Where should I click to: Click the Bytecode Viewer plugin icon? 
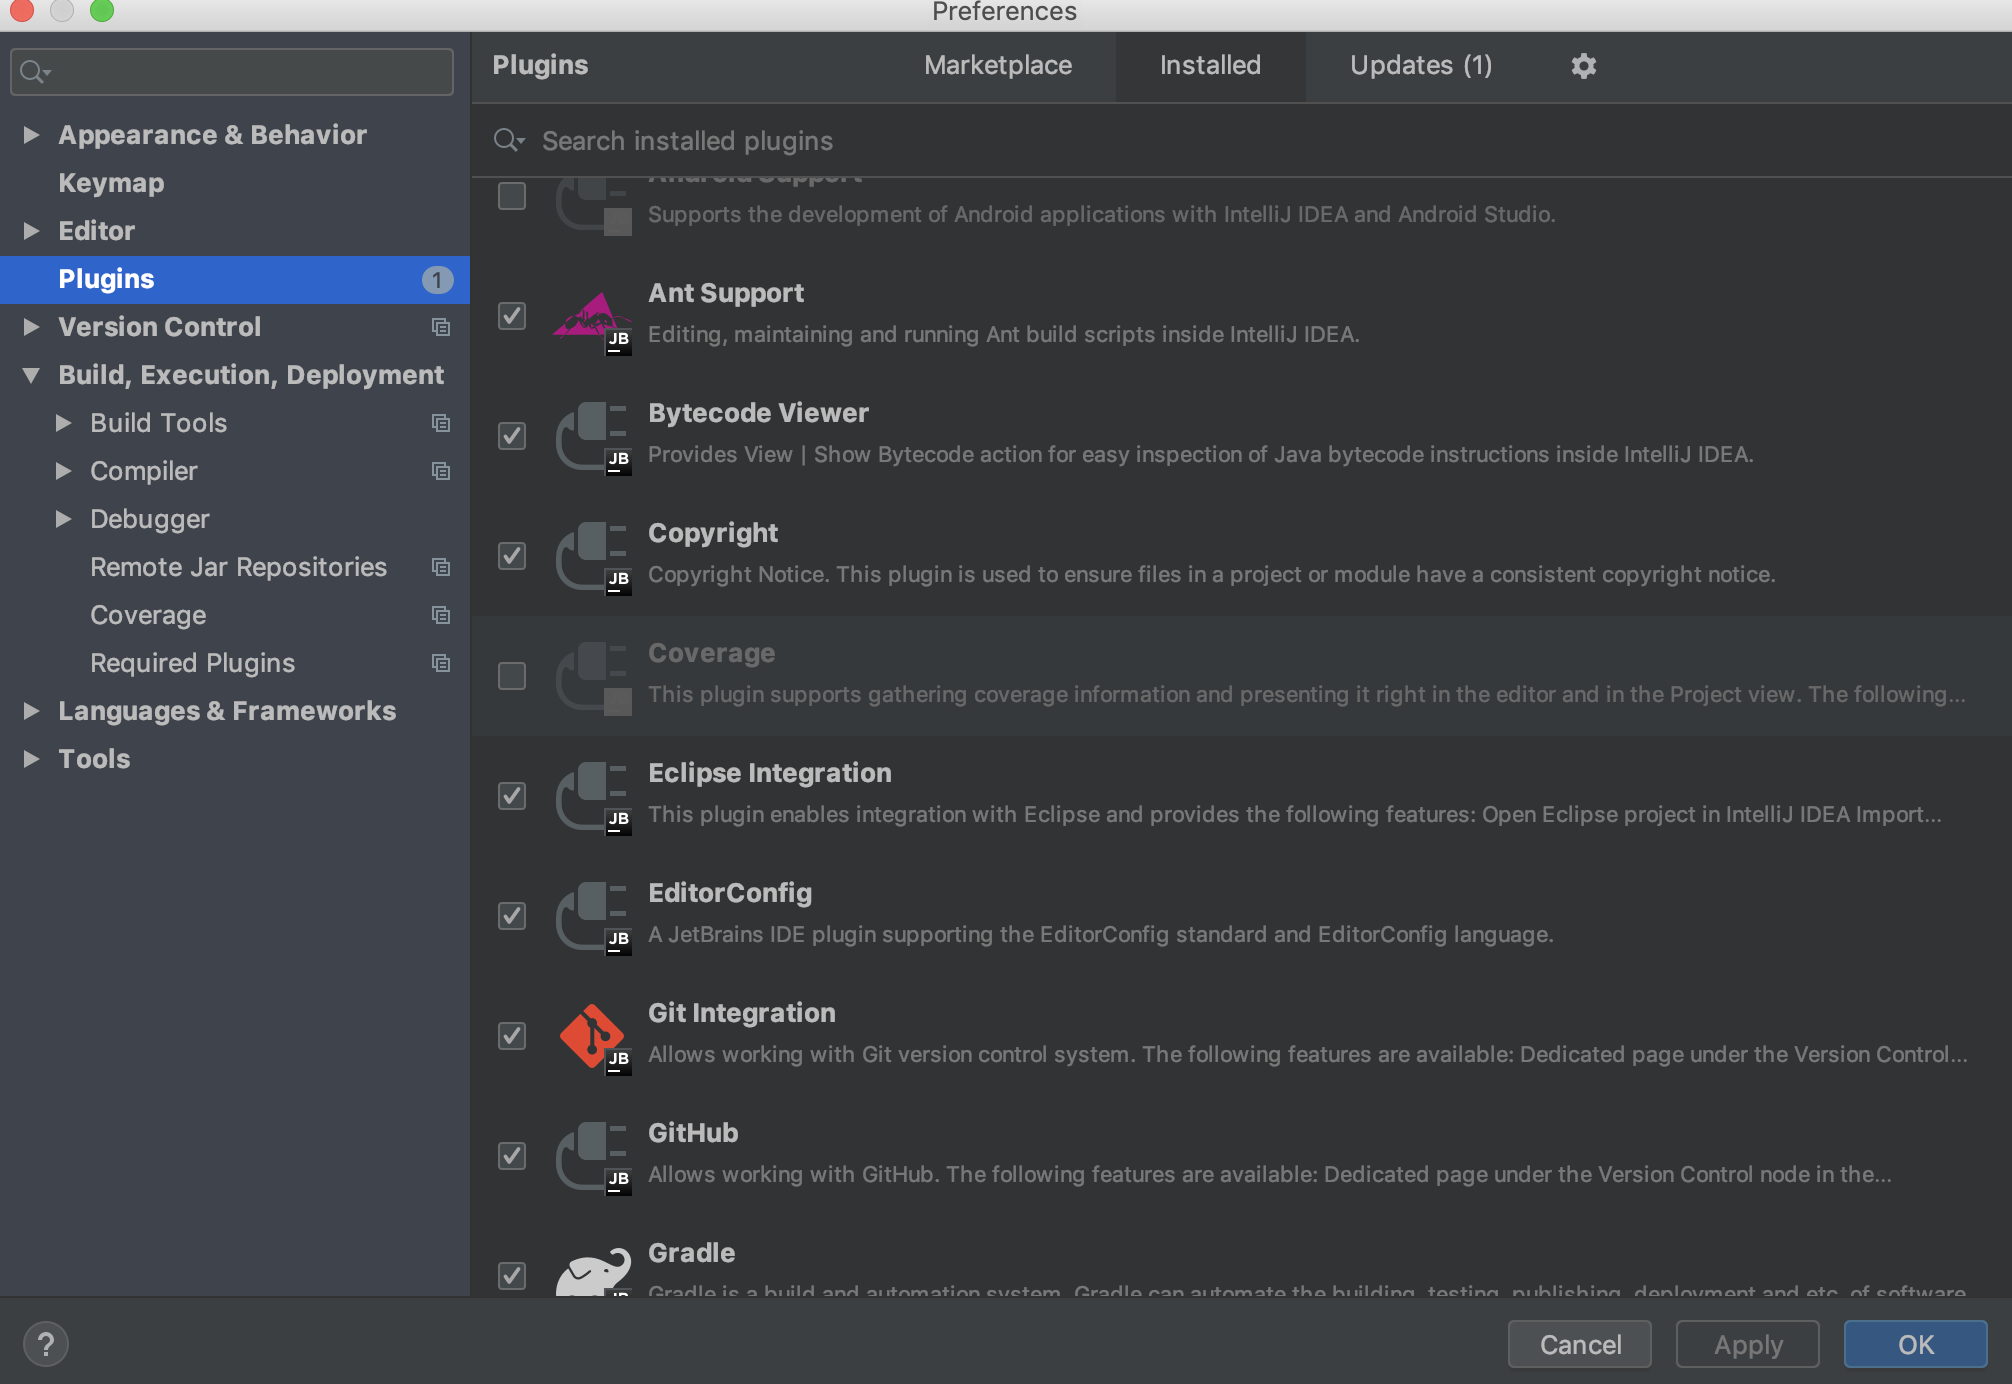point(593,437)
